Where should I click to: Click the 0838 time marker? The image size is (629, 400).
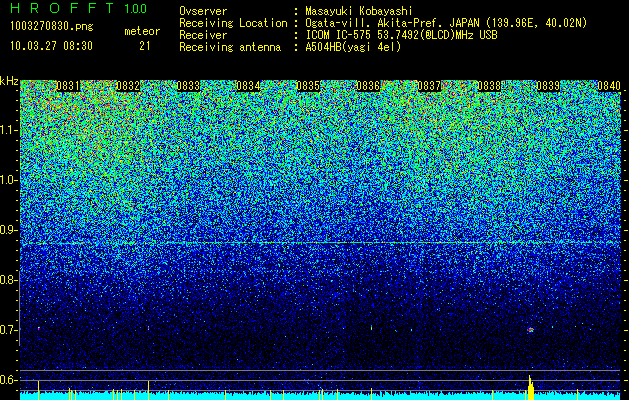(489, 86)
